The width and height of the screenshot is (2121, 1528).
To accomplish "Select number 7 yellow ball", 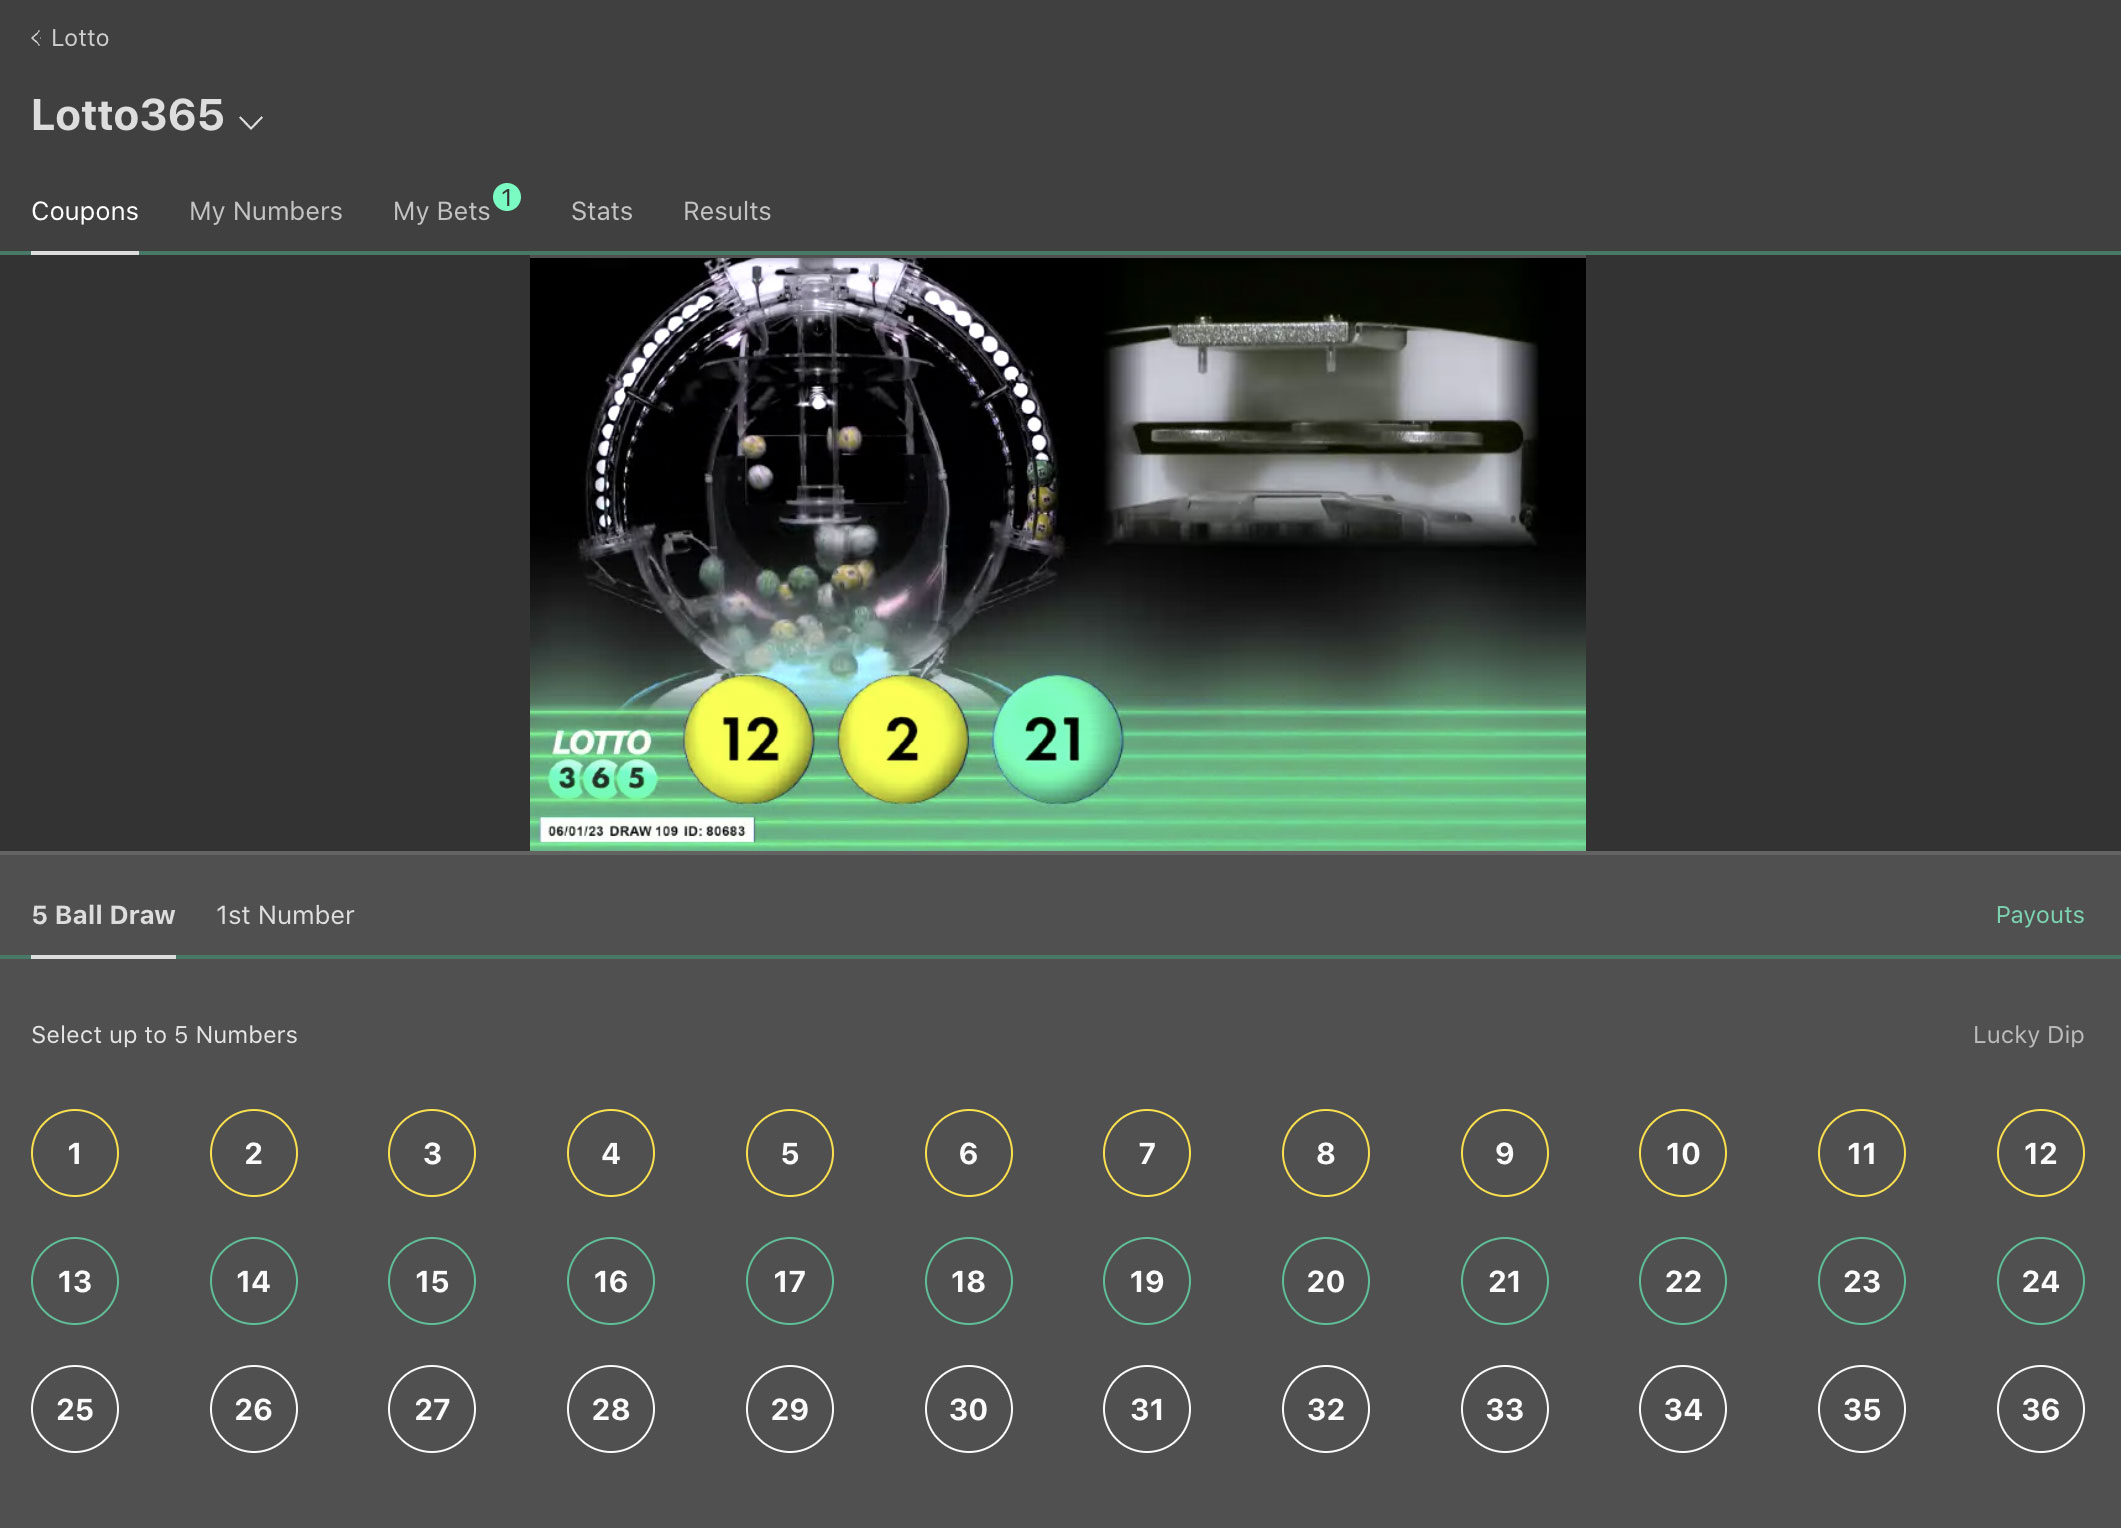I will coord(1147,1153).
